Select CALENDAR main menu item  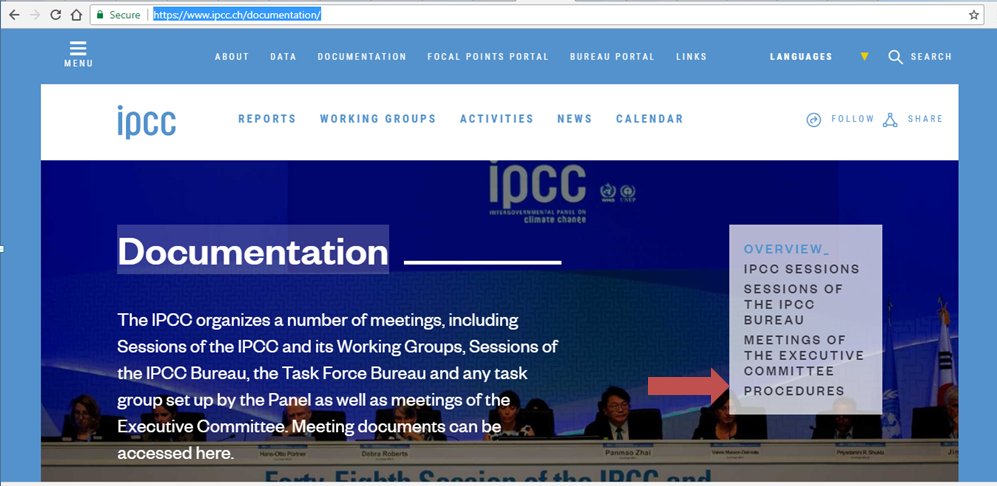650,119
